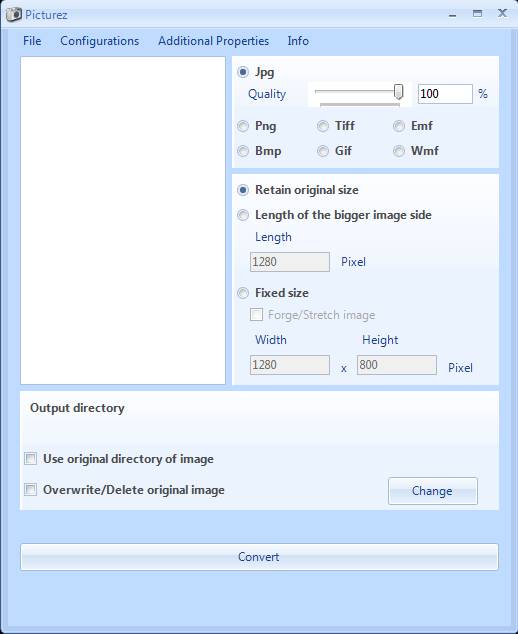Toggle the Forge/Stretch image checkbox
This screenshot has height=634, width=518.
[x=256, y=315]
